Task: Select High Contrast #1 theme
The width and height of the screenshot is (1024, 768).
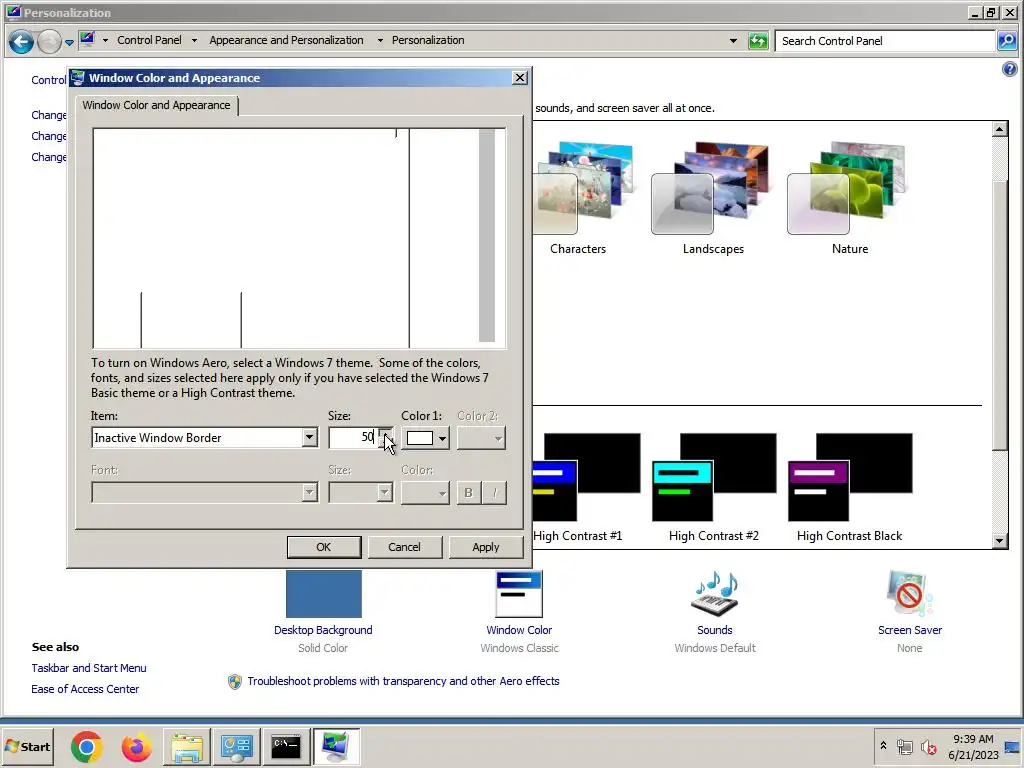Action: (x=584, y=487)
